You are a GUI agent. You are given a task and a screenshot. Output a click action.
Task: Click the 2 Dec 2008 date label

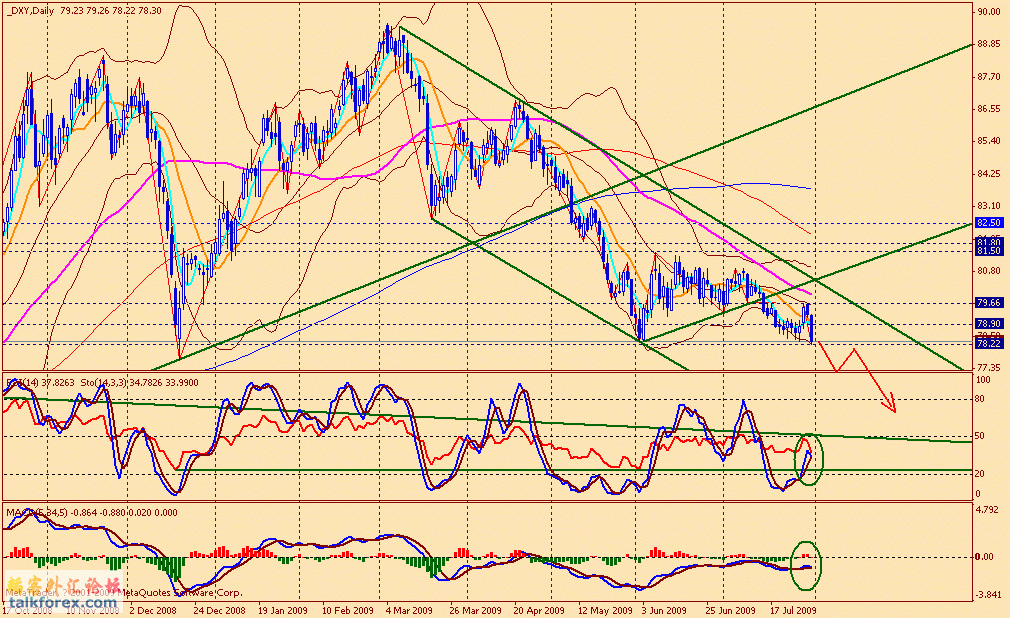153,610
